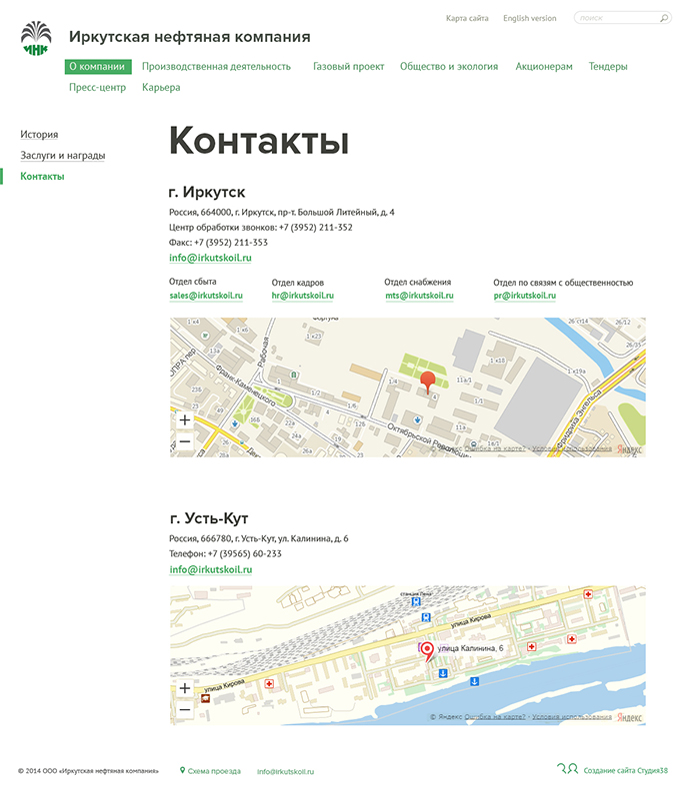Open История in the sidebar
Screen dimensions: 700x790
click(39, 135)
